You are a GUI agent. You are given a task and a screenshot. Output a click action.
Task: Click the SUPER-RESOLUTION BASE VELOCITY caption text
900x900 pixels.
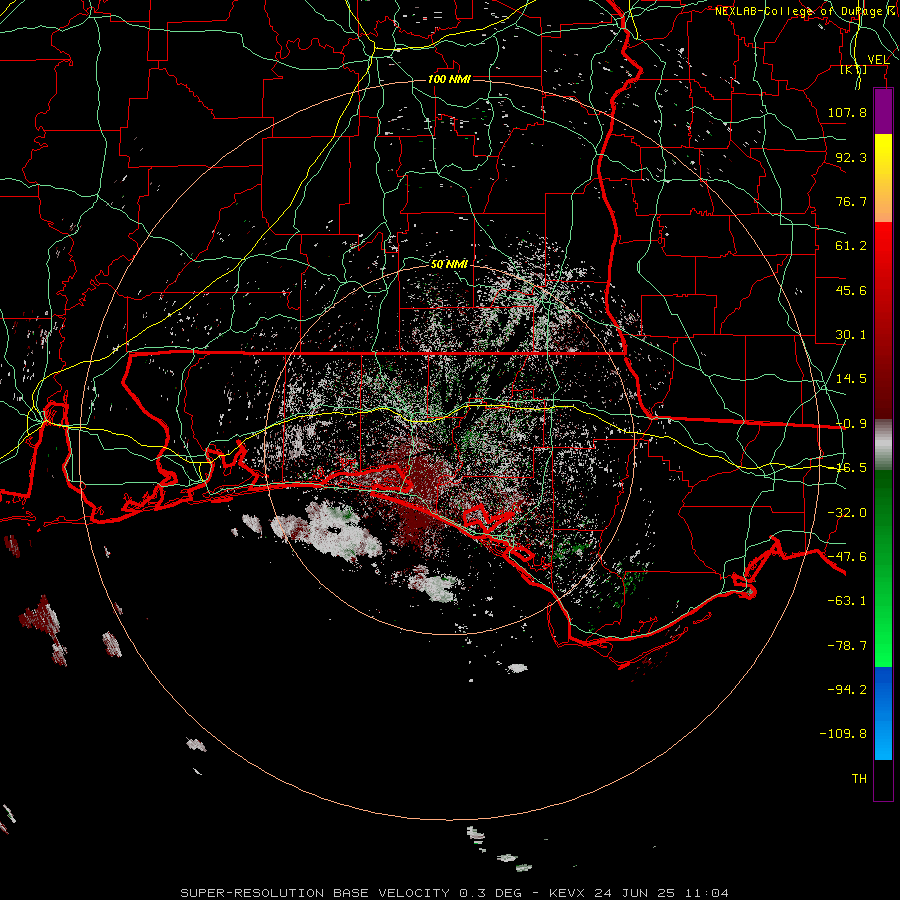[x=315, y=893]
